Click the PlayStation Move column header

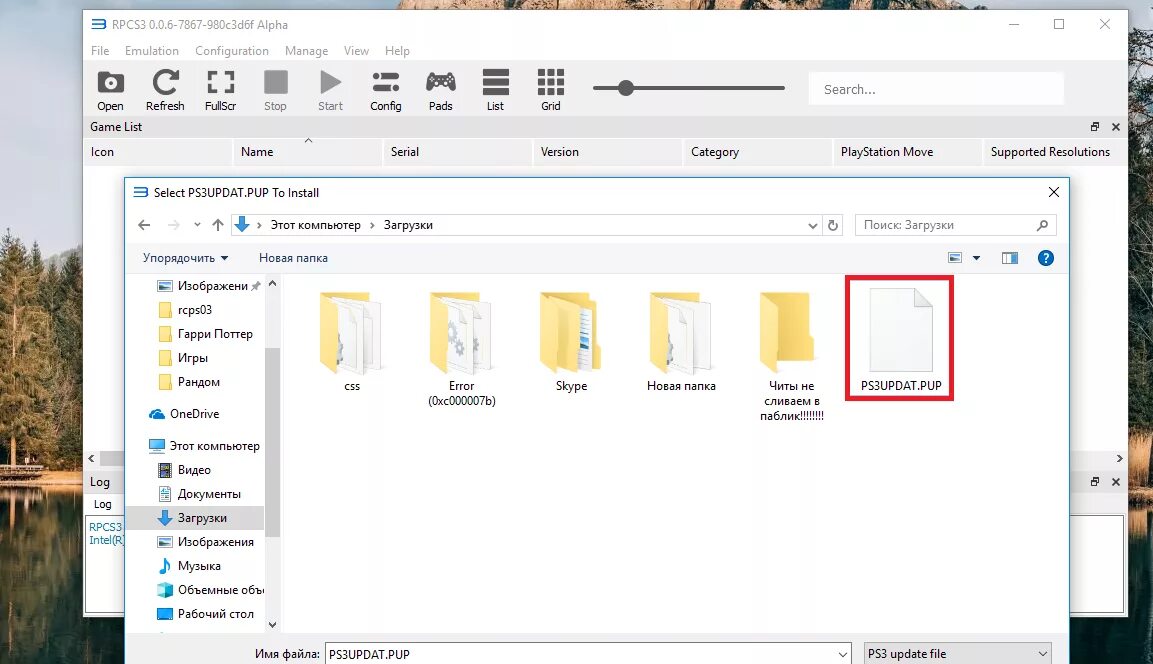coord(907,151)
